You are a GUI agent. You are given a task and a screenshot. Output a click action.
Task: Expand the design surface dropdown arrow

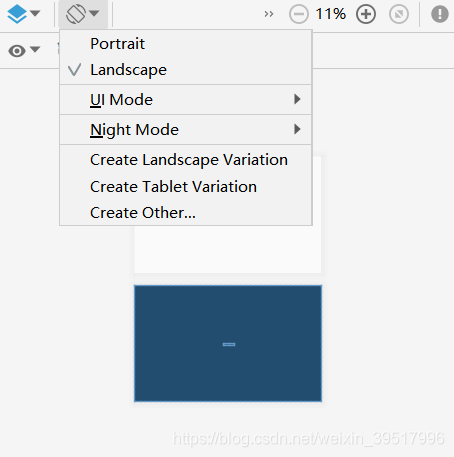[x=35, y=13]
